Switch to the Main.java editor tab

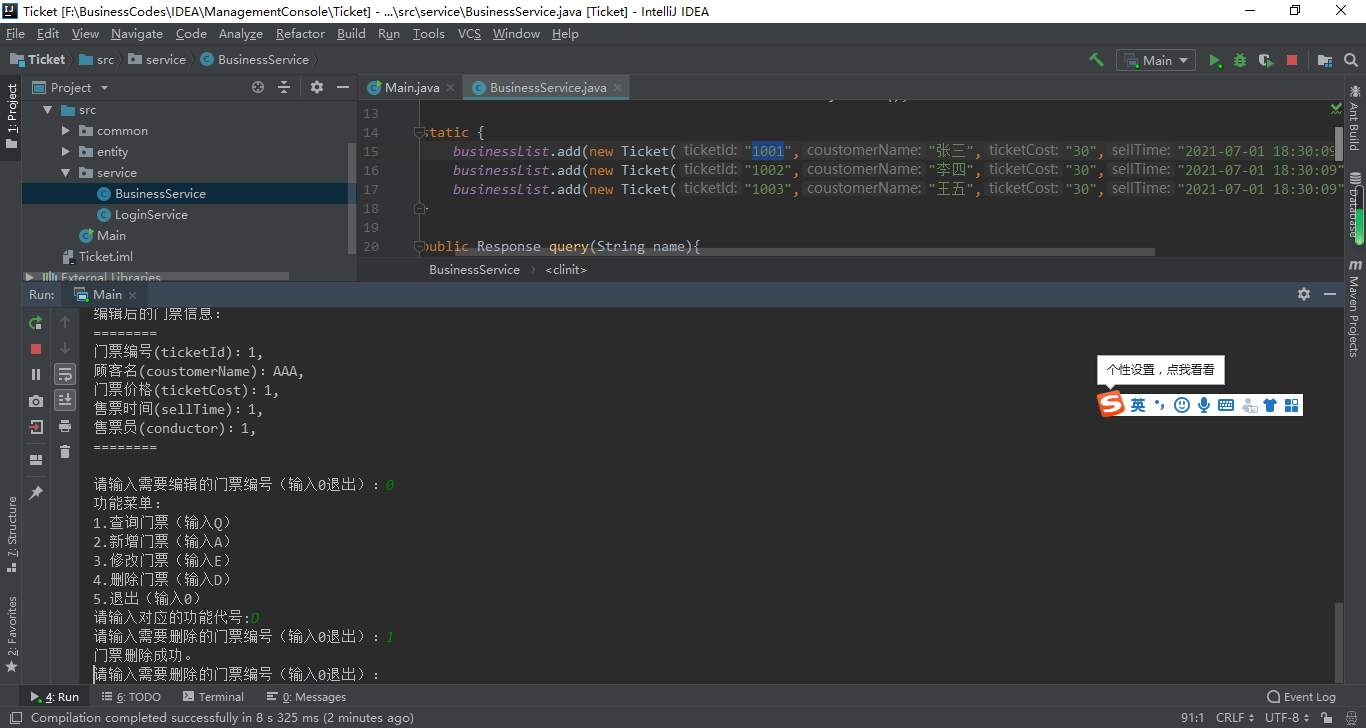coord(410,87)
